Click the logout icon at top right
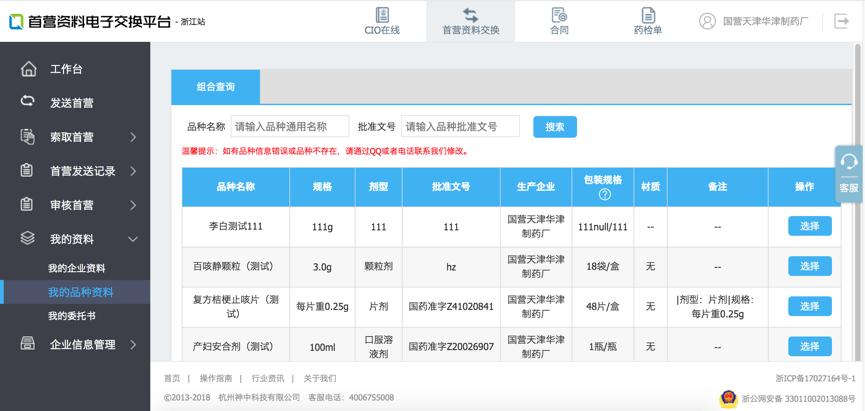The width and height of the screenshot is (865, 411). point(841,21)
